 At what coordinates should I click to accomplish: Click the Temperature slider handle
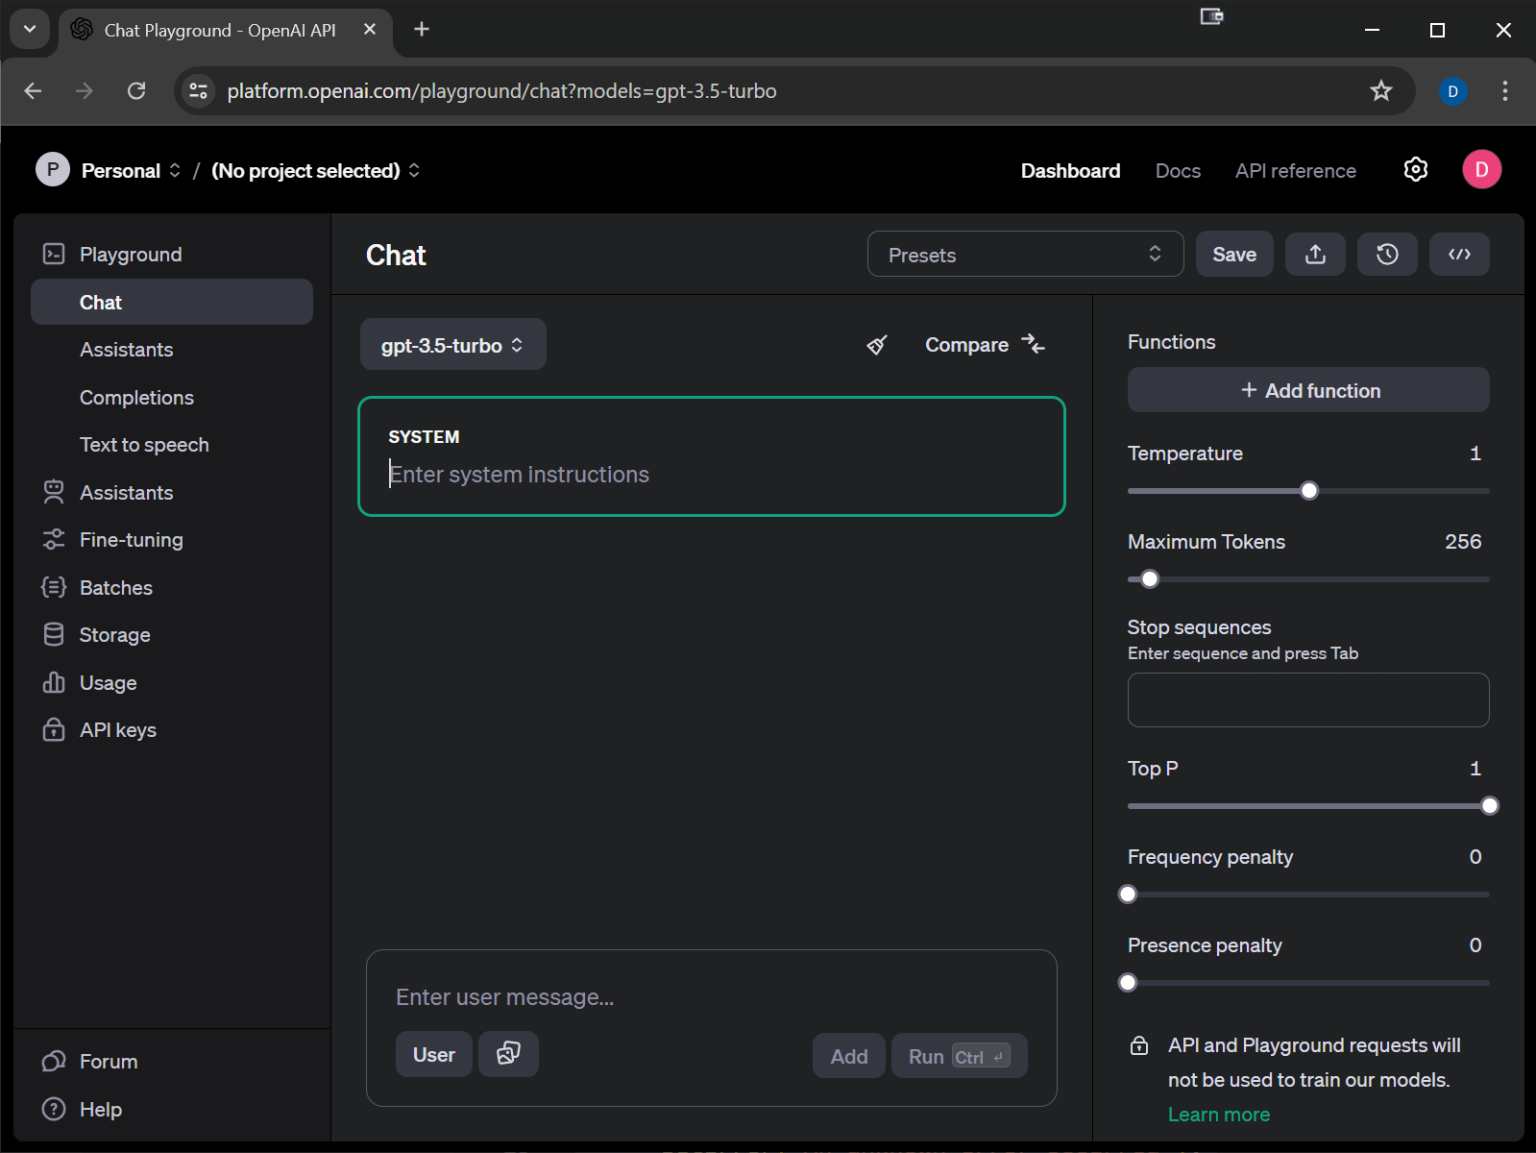coord(1309,491)
